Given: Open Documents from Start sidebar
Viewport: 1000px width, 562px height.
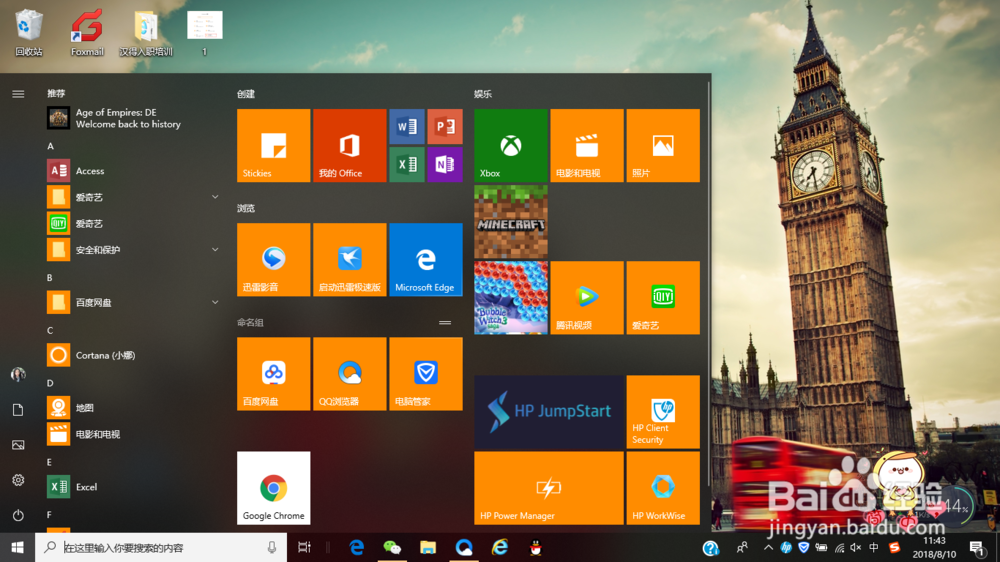Looking at the screenshot, I should (x=18, y=410).
